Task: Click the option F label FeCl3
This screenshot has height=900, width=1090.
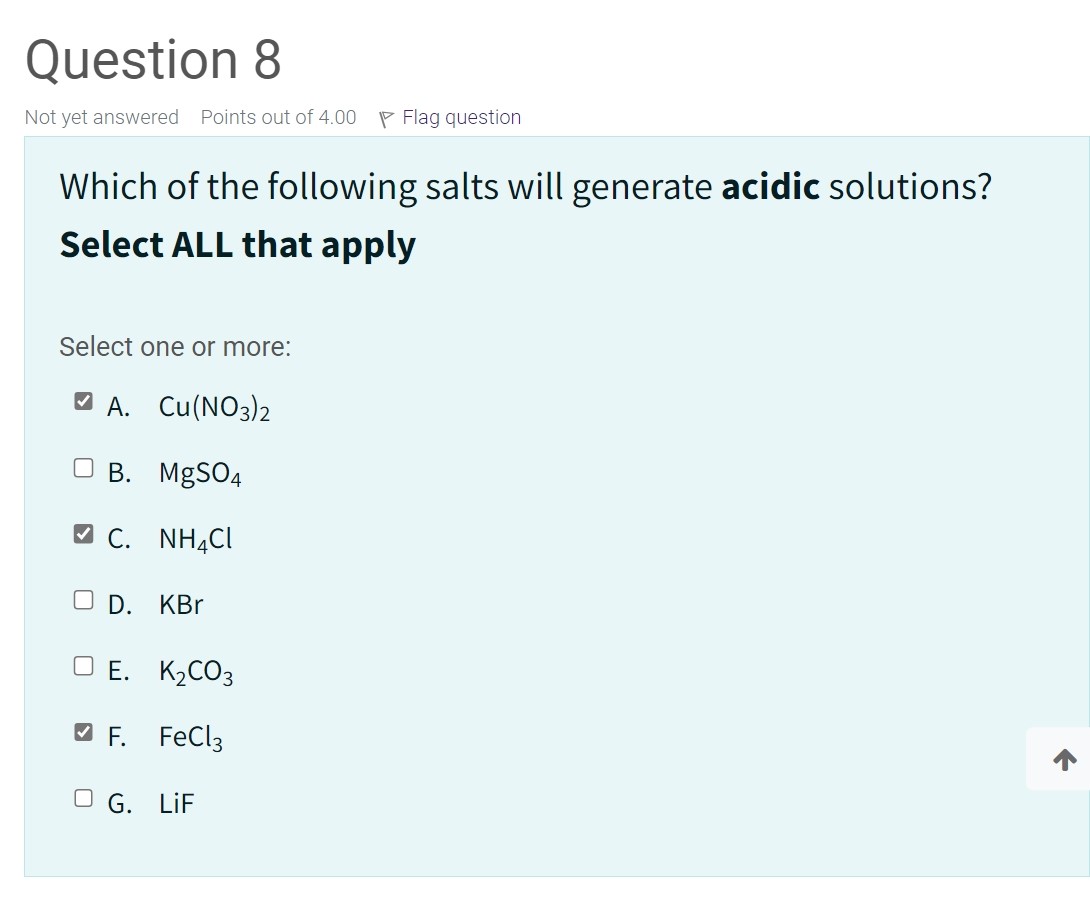Action: (190, 736)
